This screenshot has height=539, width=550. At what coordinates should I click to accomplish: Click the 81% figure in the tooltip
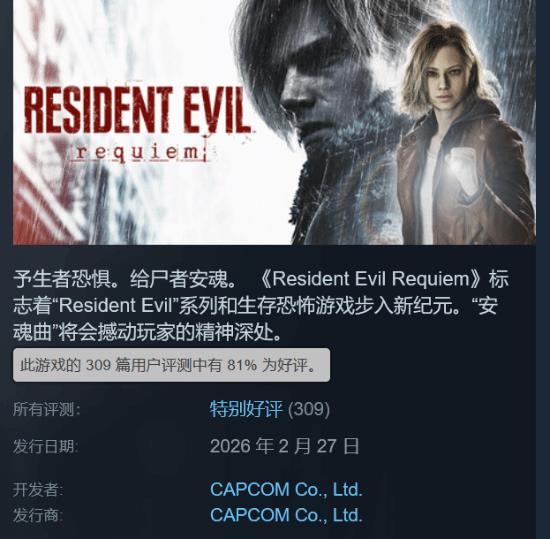(242, 365)
